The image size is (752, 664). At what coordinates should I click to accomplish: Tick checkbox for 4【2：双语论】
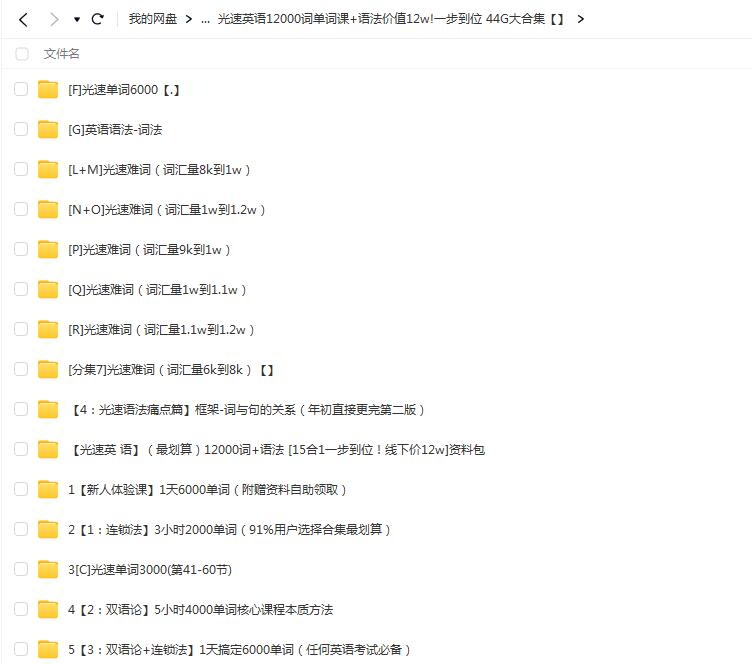click(x=21, y=609)
